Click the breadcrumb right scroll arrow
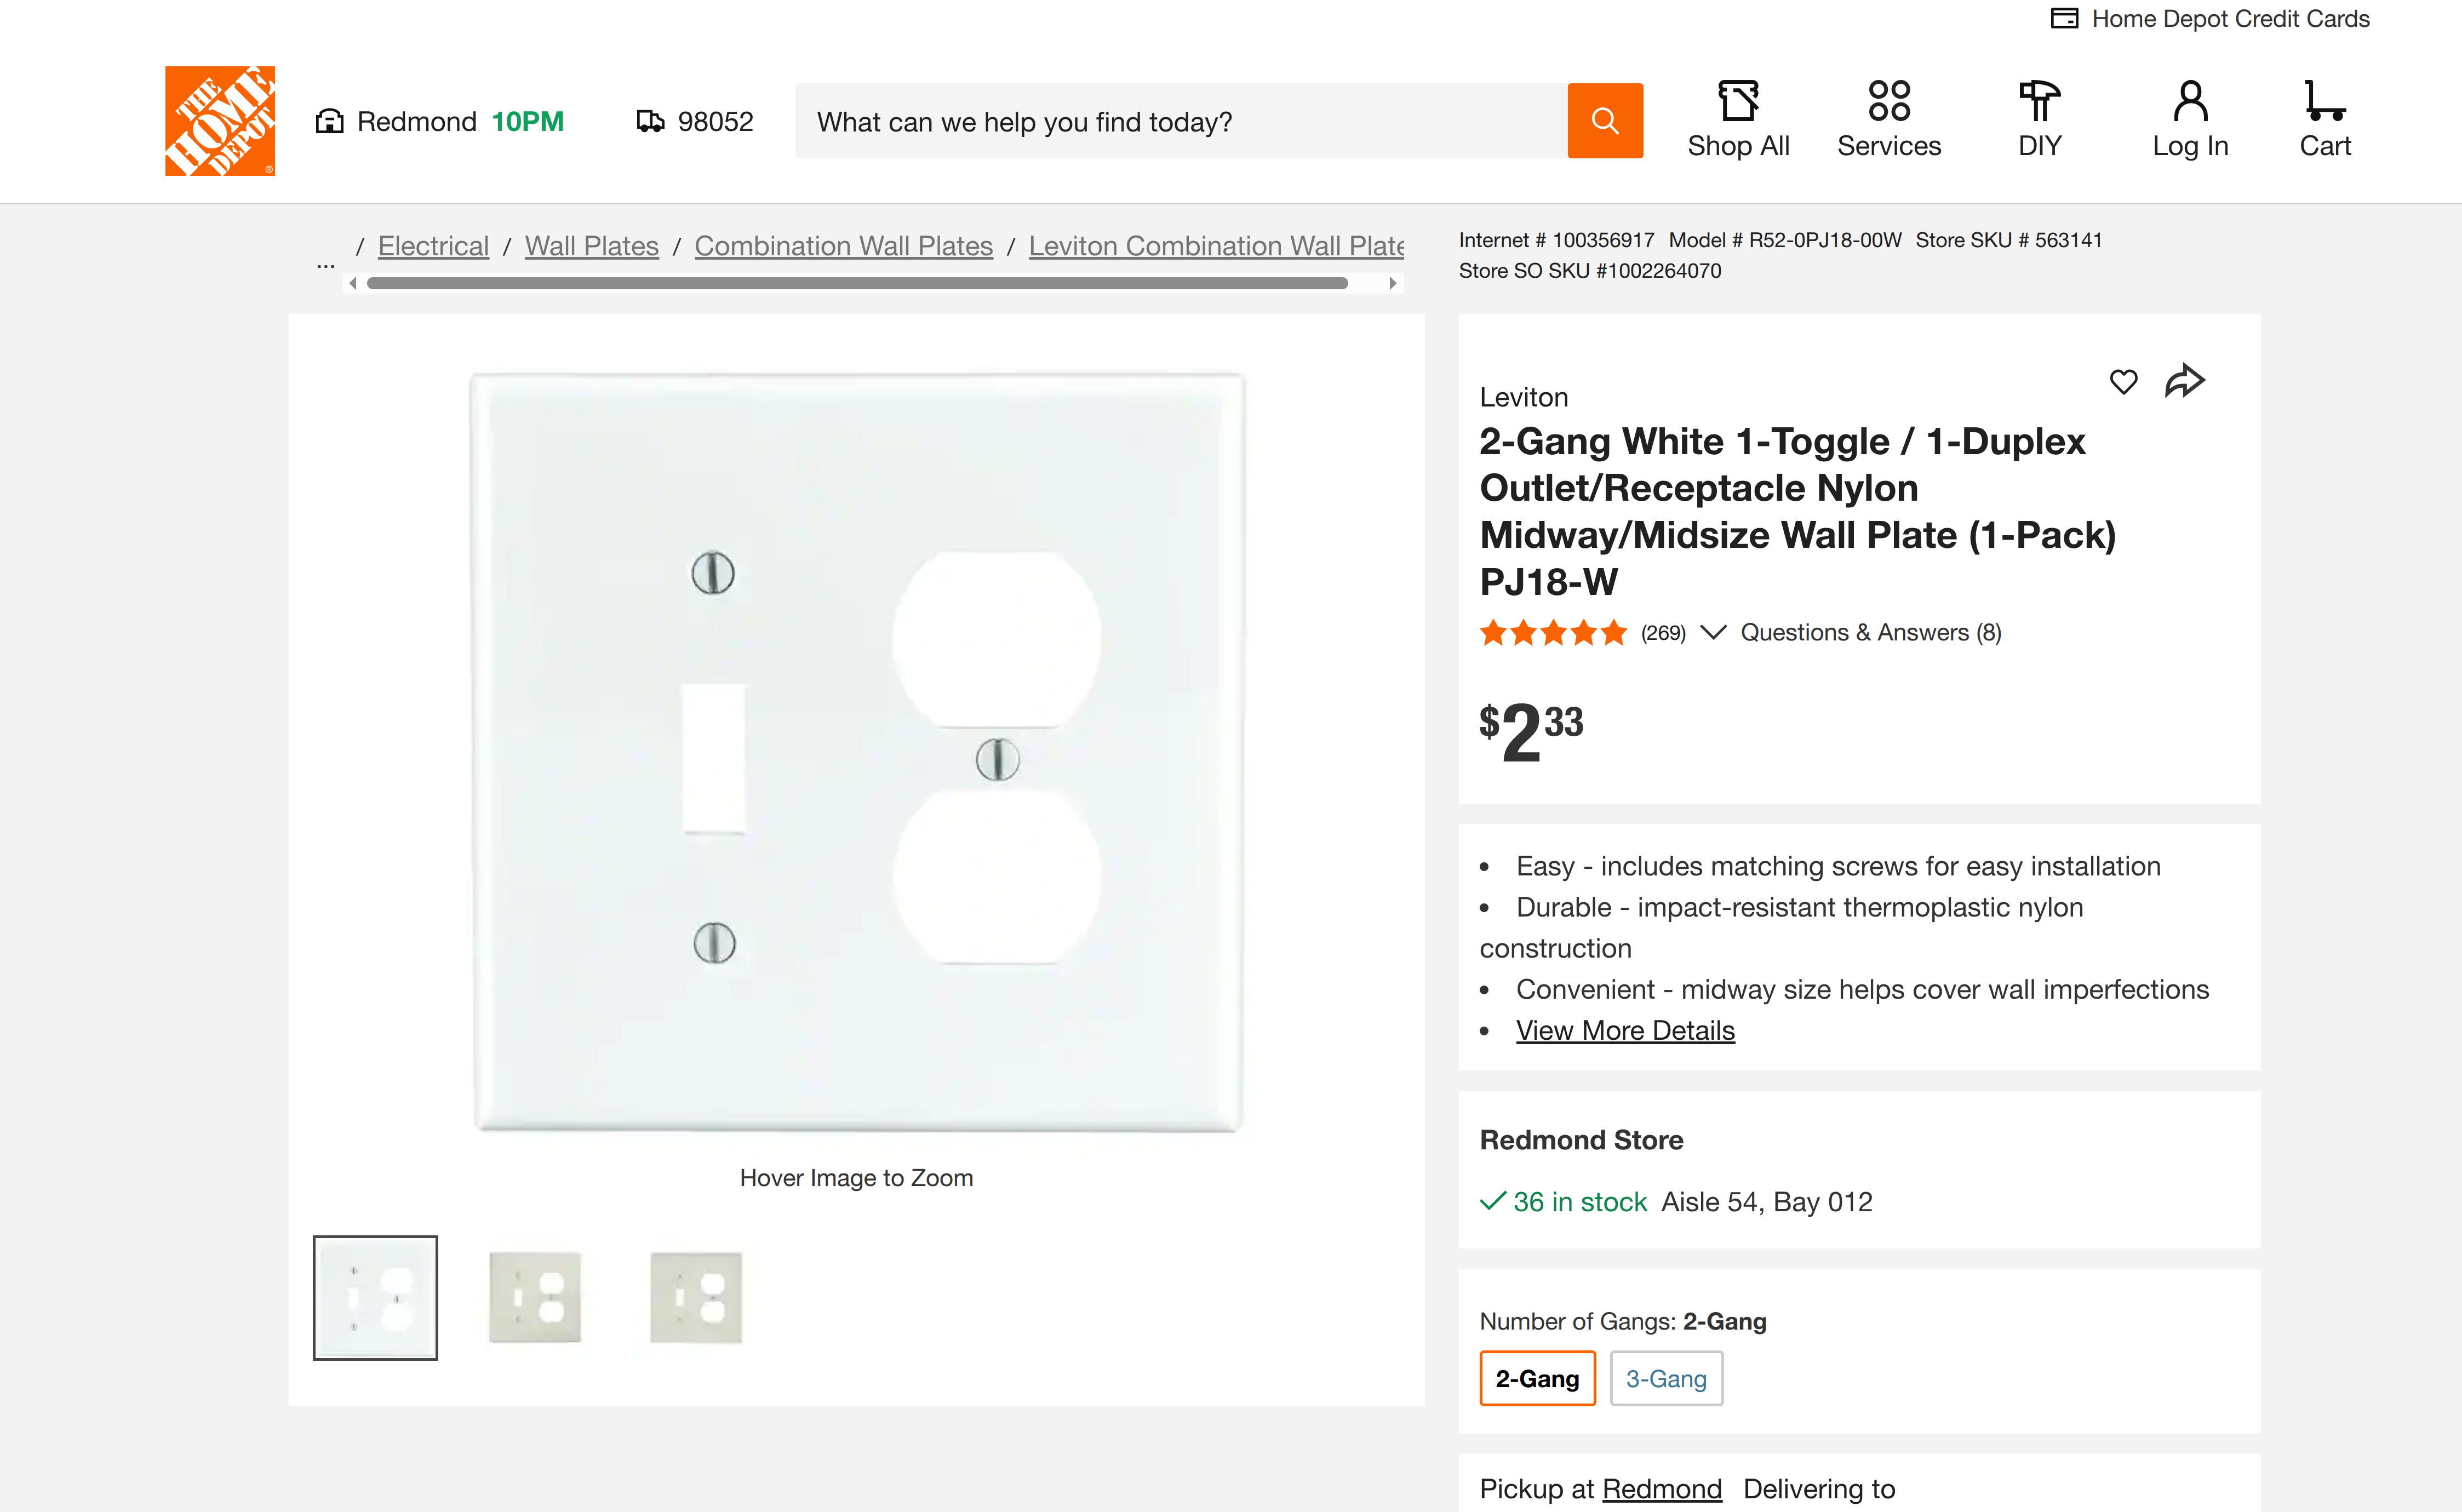Image resolution: width=2462 pixels, height=1512 pixels. [x=1392, y=284]
